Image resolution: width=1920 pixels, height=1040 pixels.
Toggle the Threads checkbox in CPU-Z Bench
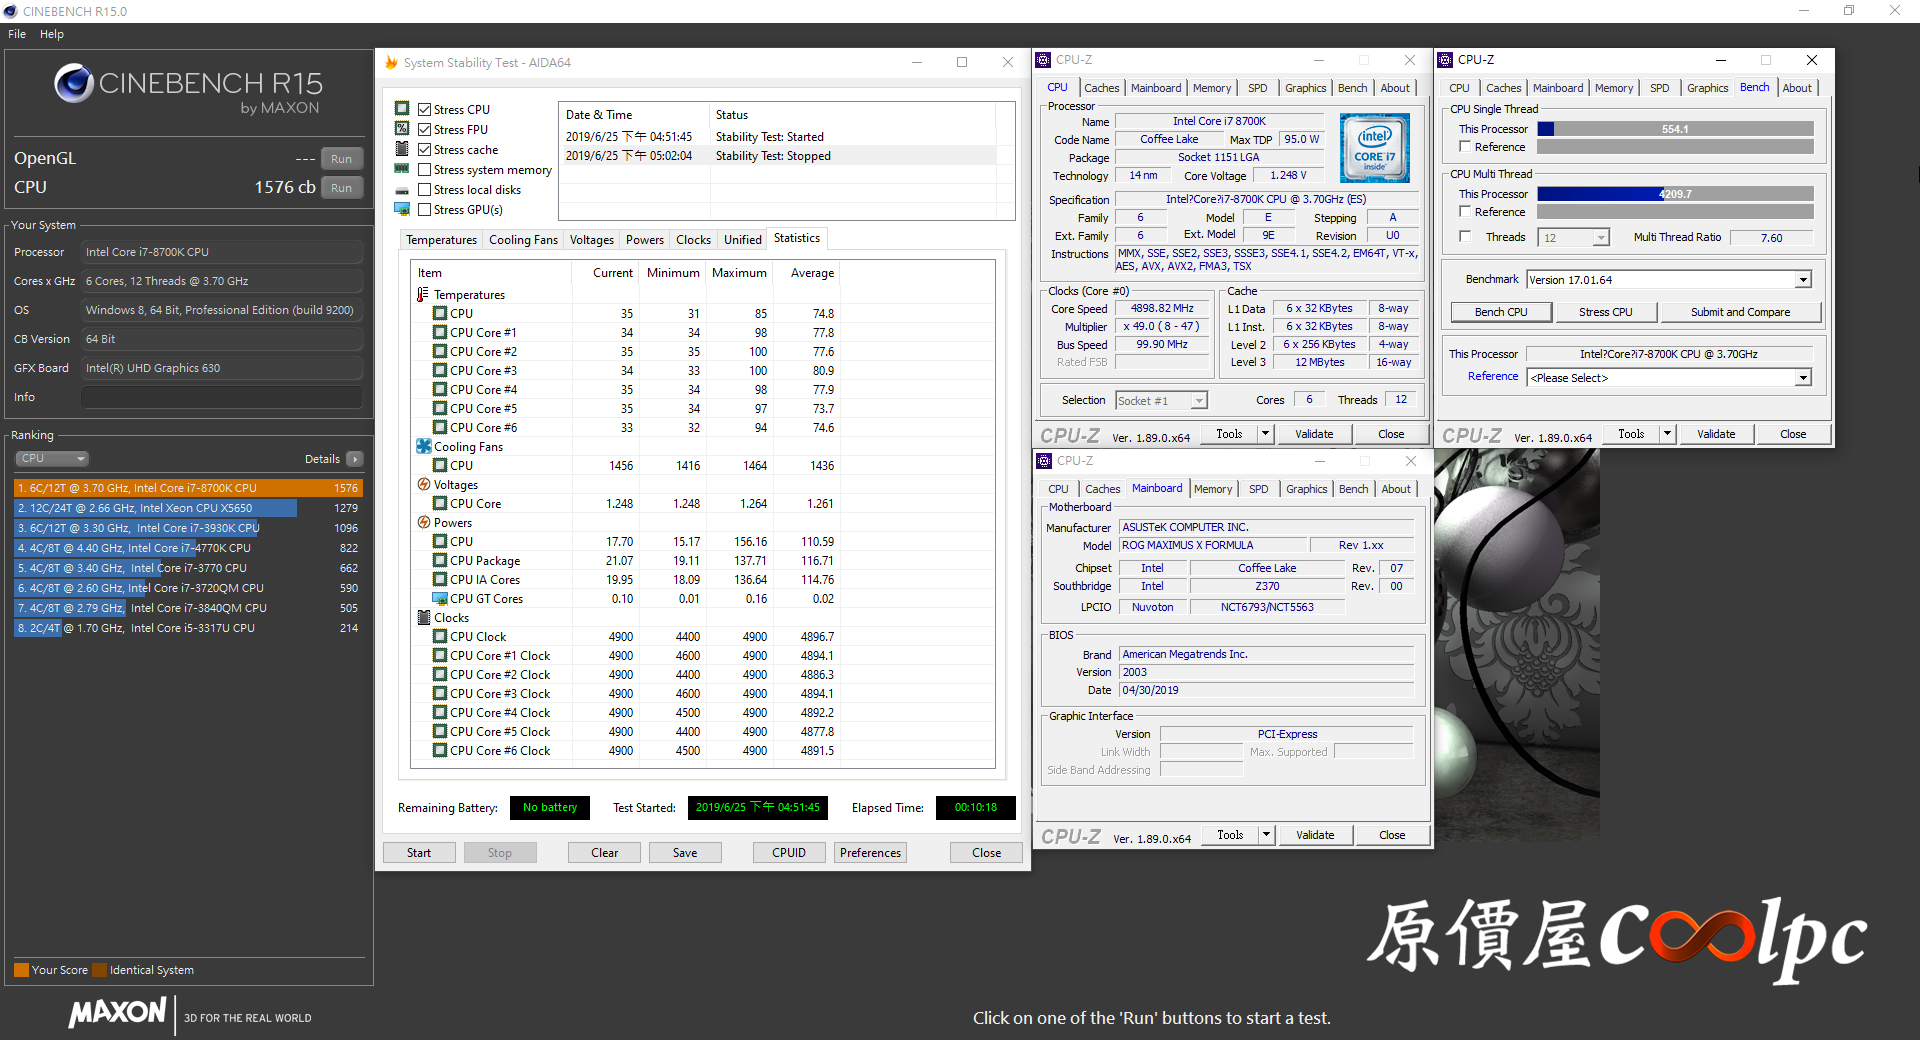1465,237
